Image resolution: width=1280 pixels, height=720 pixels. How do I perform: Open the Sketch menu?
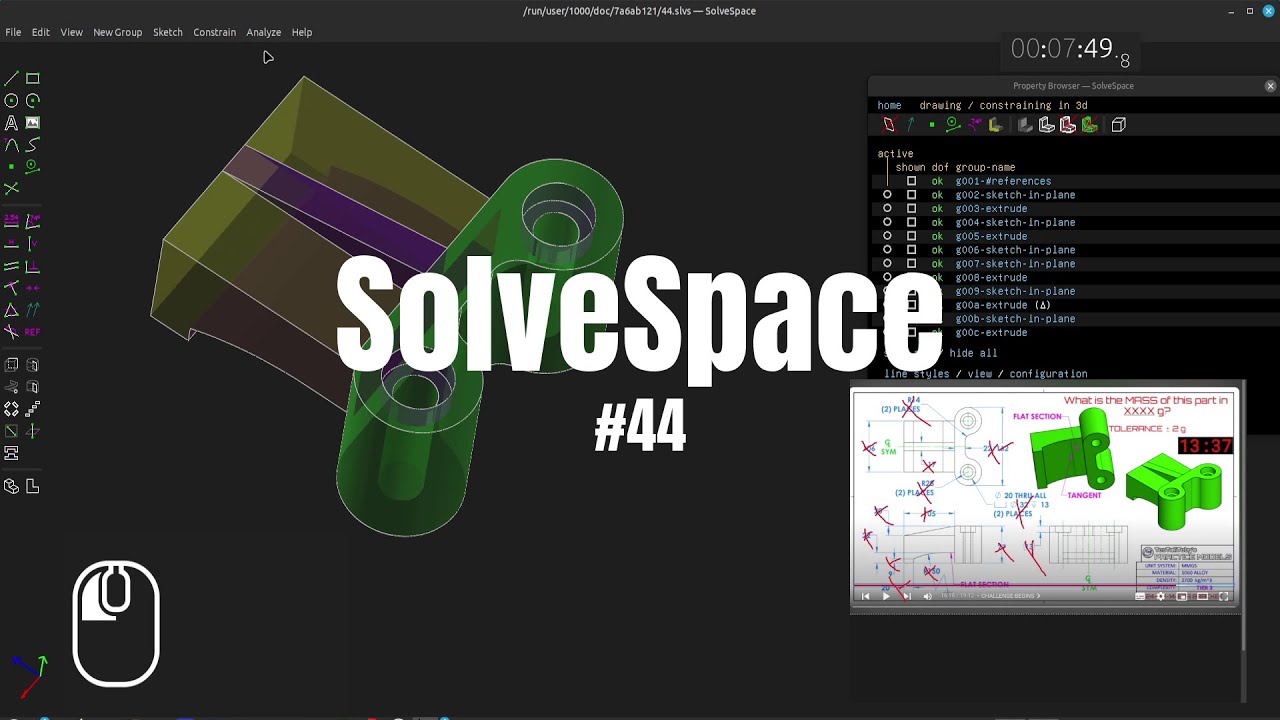coord(168,32)
